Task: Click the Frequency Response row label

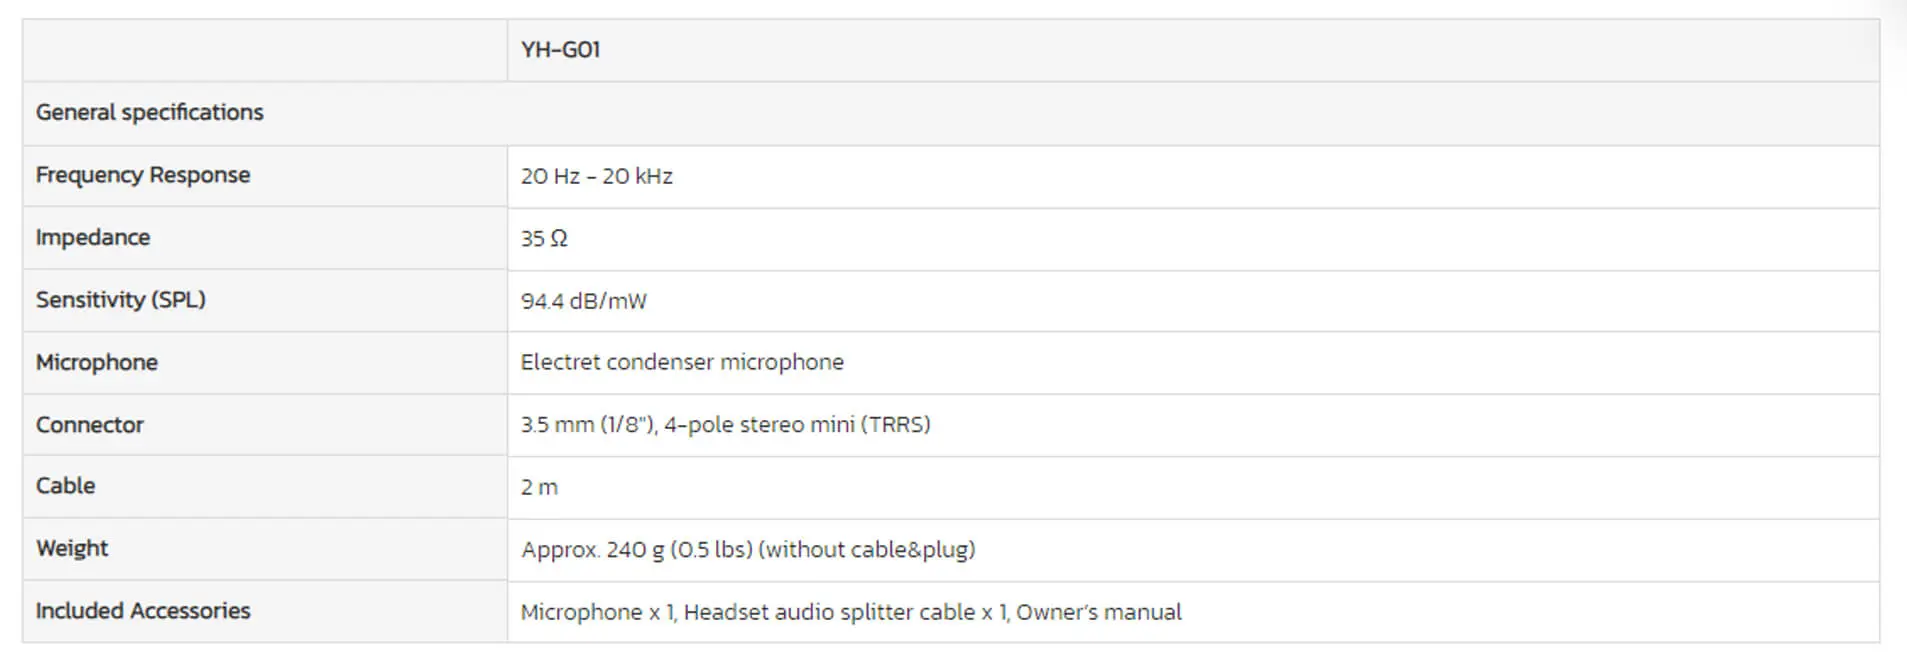Action: tap(143, 175)
